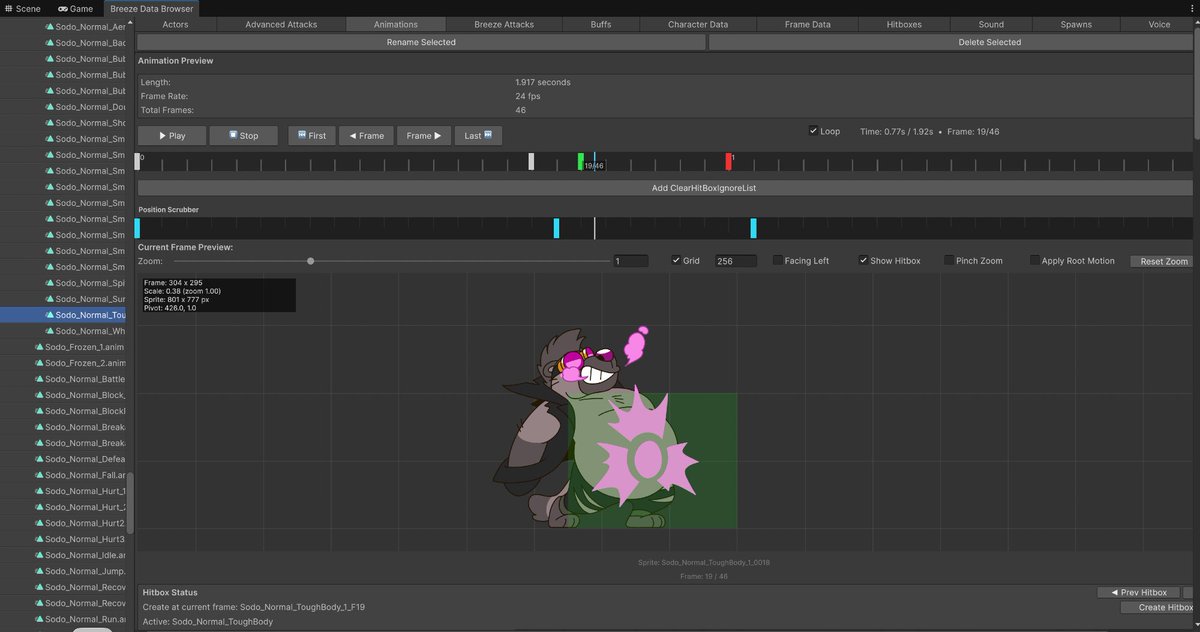
Task: Open the Spawns tab
Action: pyautogui.click(x=1076, y=24)
